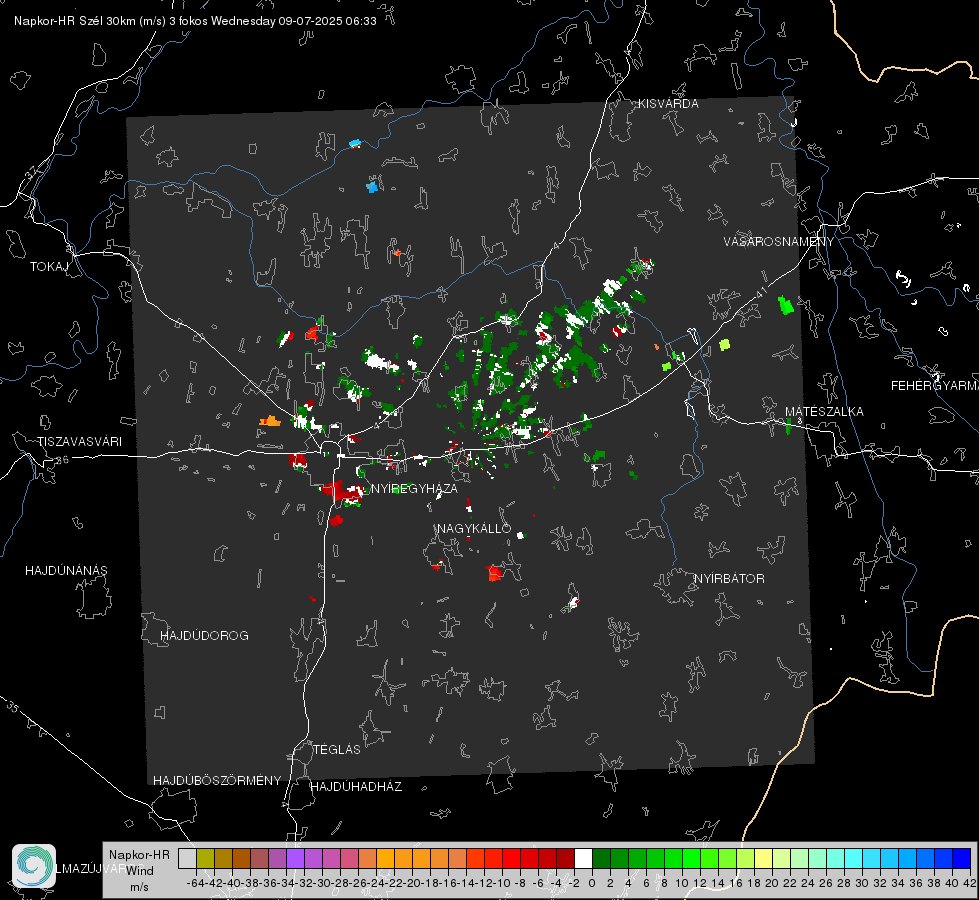The height and width of the screenshot is (900, 979).
Task: Click the KISVÁRDA city label
Action: (668, 104)
